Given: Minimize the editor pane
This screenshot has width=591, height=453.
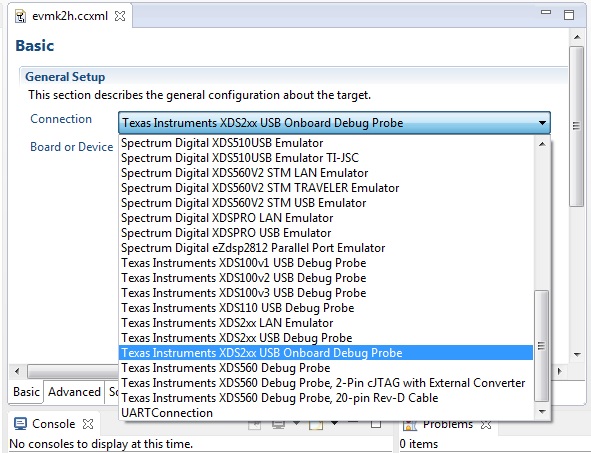Looking at the screenshot, I should 546,12.
